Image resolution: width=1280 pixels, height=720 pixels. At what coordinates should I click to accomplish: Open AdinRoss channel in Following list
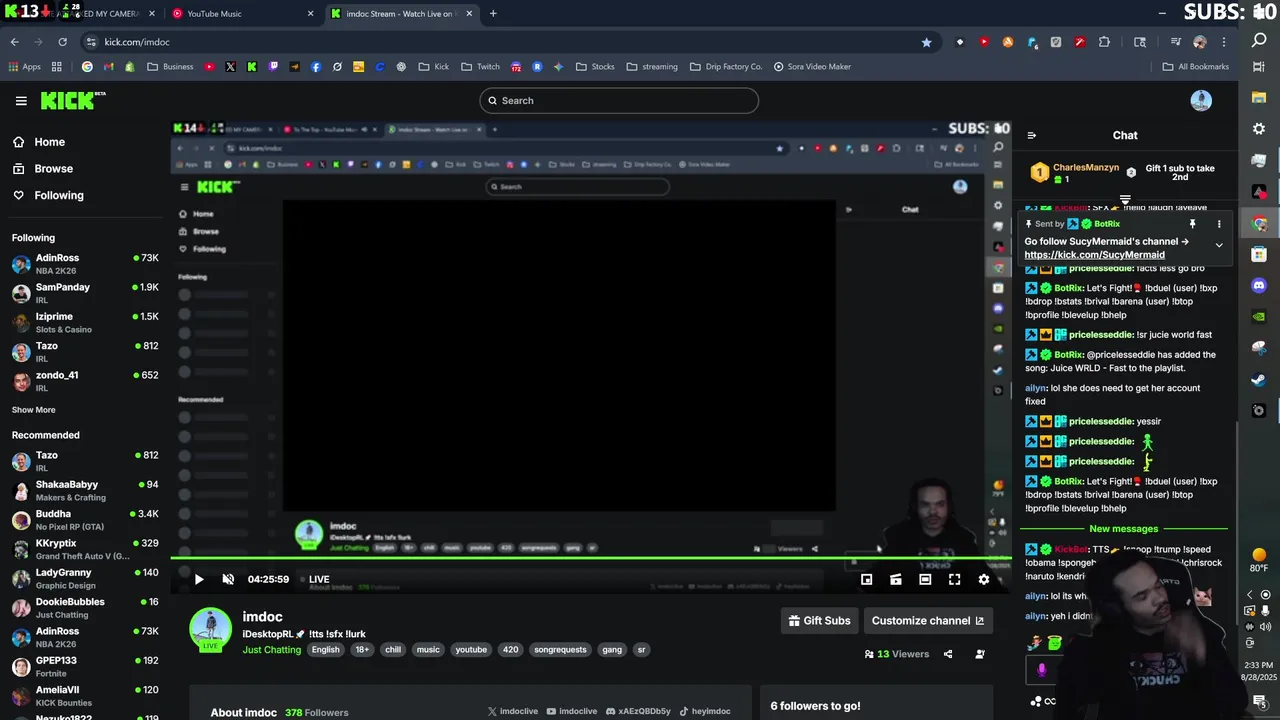point(85,264)
